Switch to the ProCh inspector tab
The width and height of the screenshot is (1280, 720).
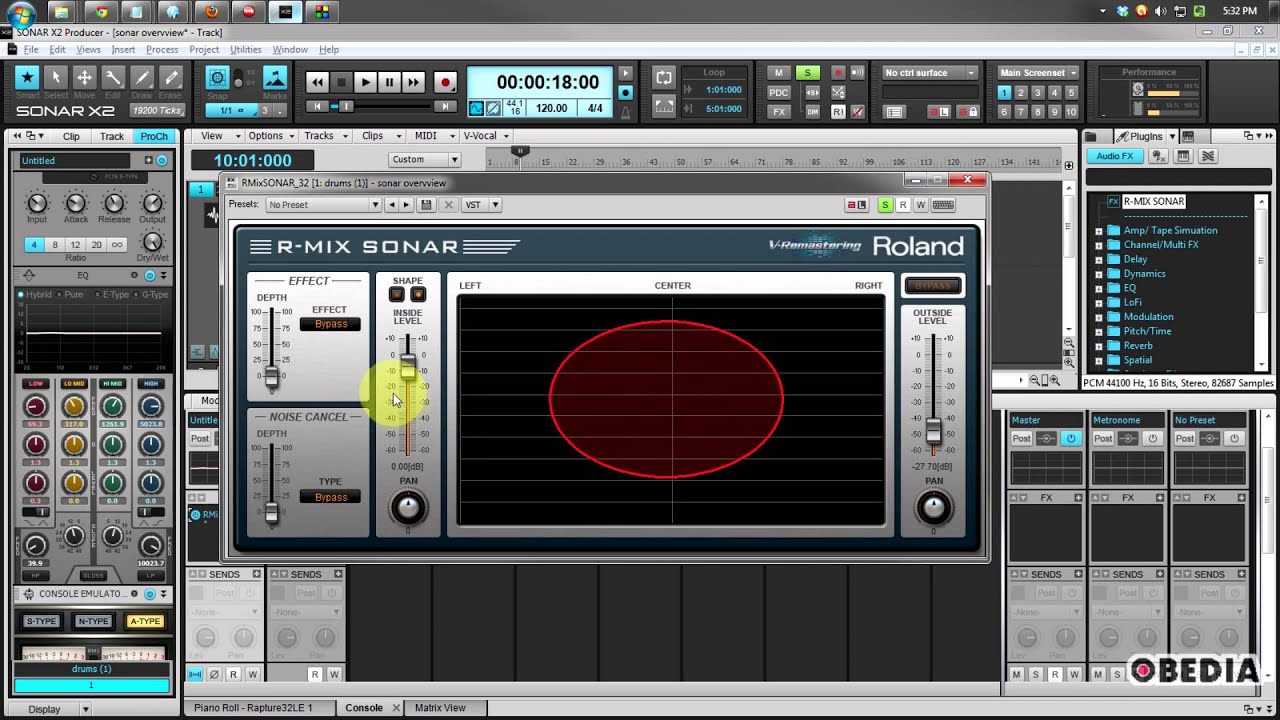click(154, 136)
